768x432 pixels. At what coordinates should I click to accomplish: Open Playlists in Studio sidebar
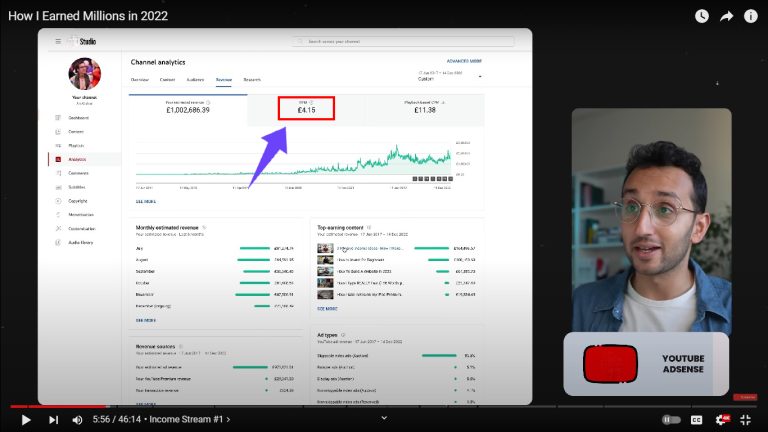pos(76,145)
